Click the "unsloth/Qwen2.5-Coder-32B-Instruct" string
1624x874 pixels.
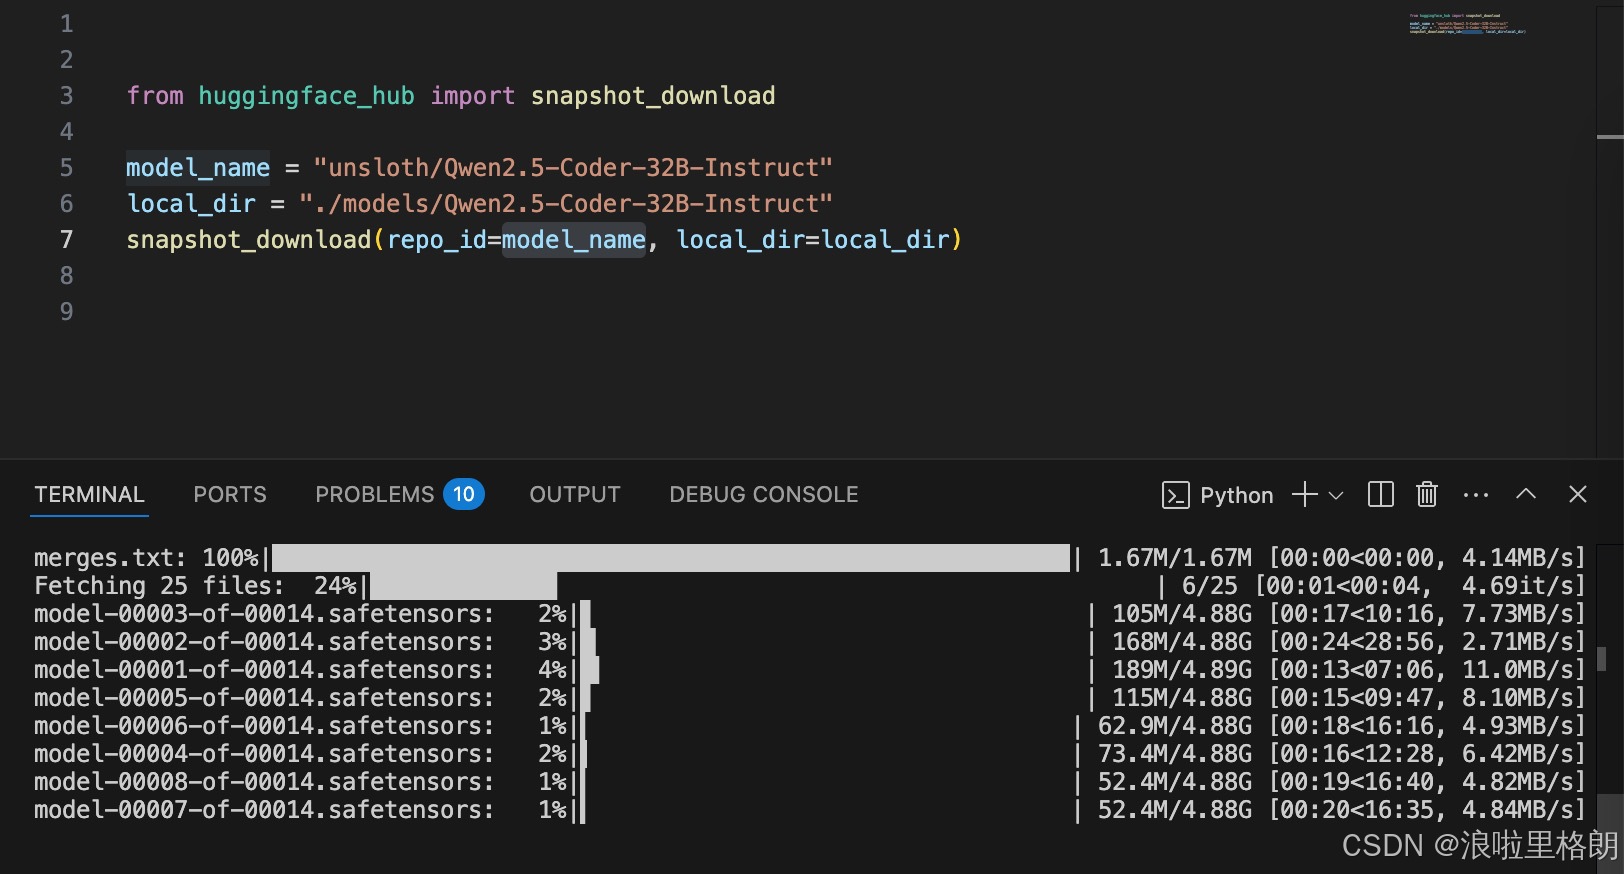point(573,168)
